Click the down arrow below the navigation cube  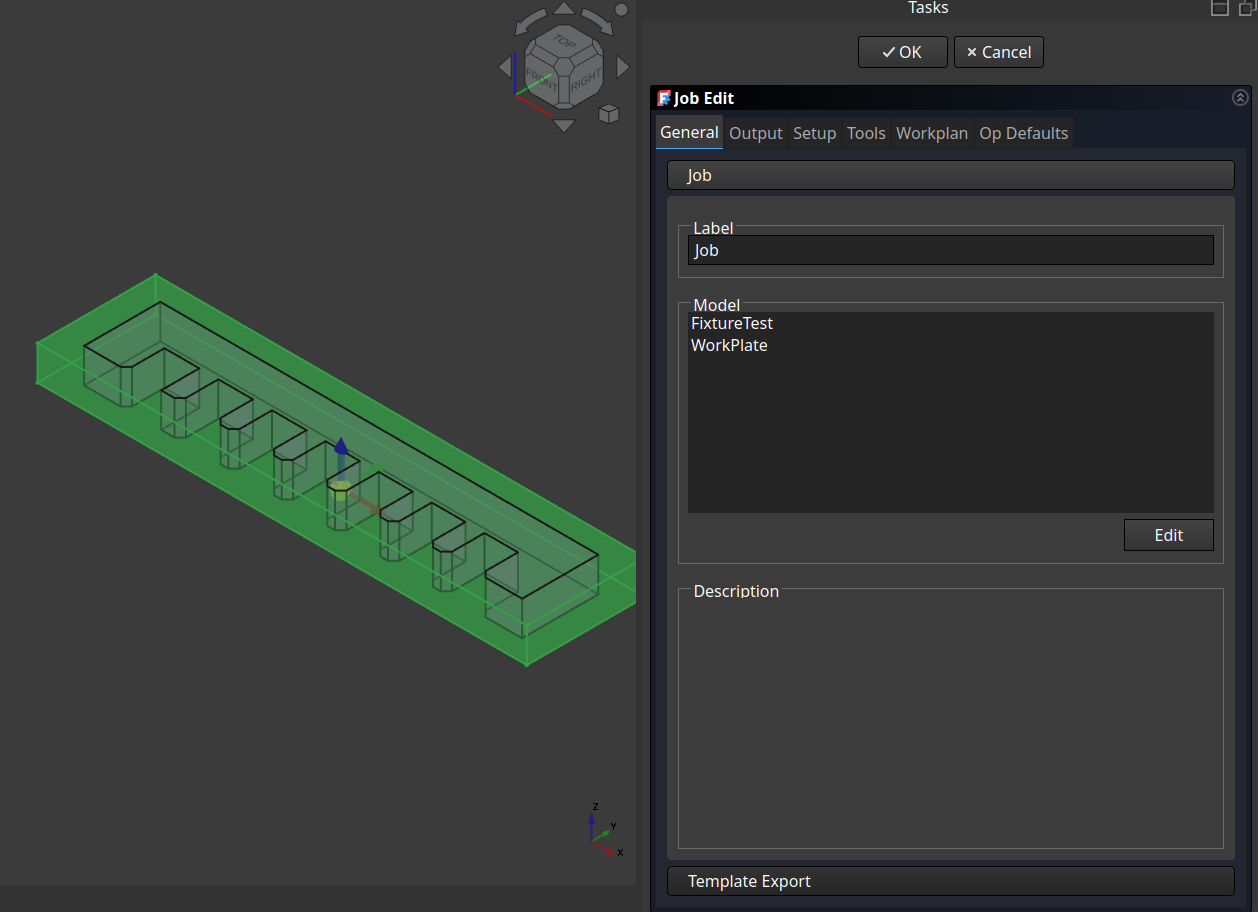tap(564, 126)
